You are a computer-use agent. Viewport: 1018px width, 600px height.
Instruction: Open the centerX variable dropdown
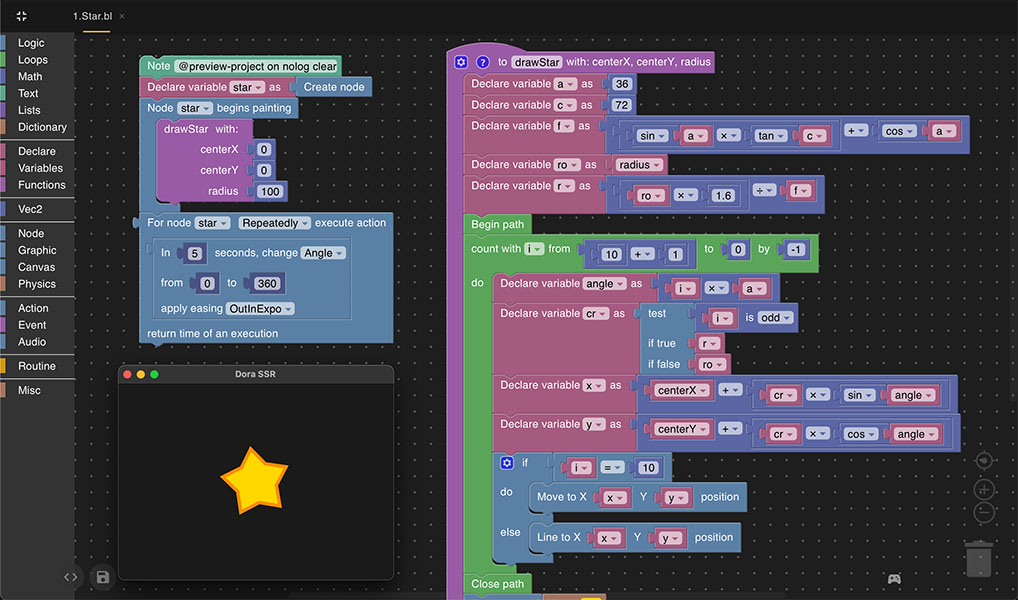point(682,390)
